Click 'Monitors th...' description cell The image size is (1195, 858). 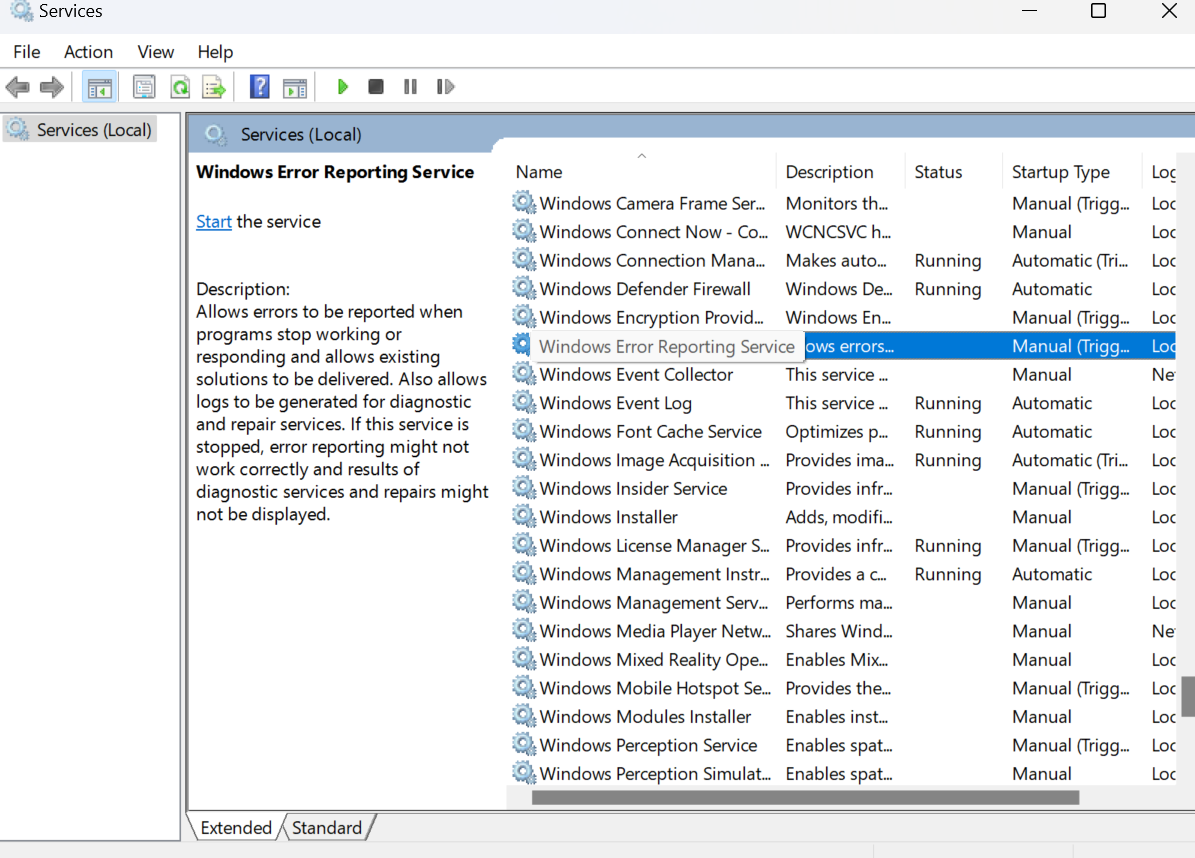tap(837, 203)
